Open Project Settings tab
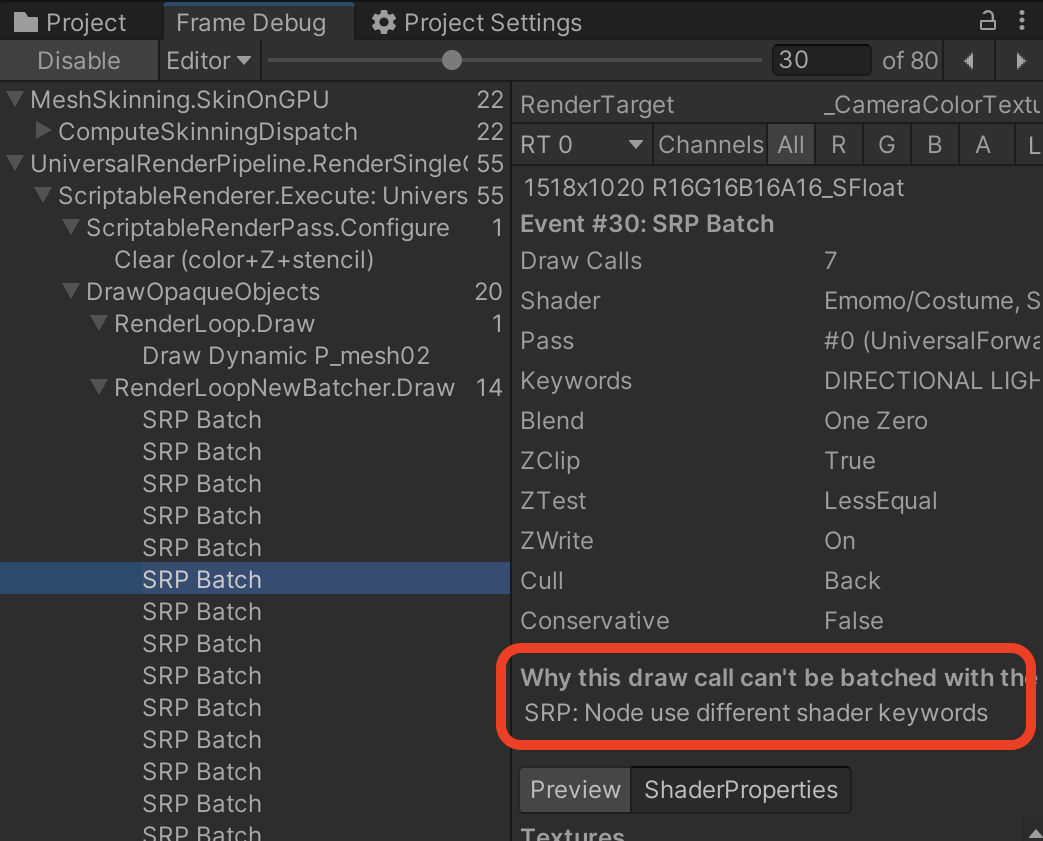Image resolution: width=1043 pixels, height=841 pixels. pos(476,23)
